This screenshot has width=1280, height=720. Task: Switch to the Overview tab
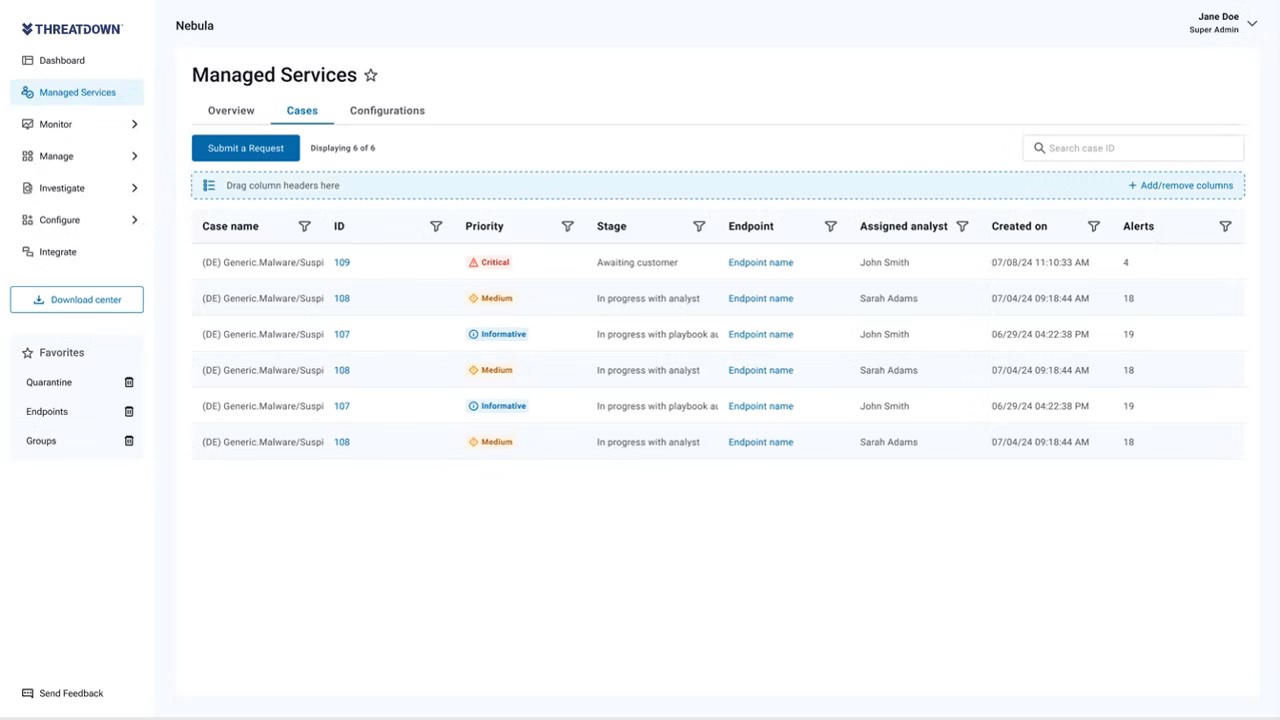pos(231,111)
